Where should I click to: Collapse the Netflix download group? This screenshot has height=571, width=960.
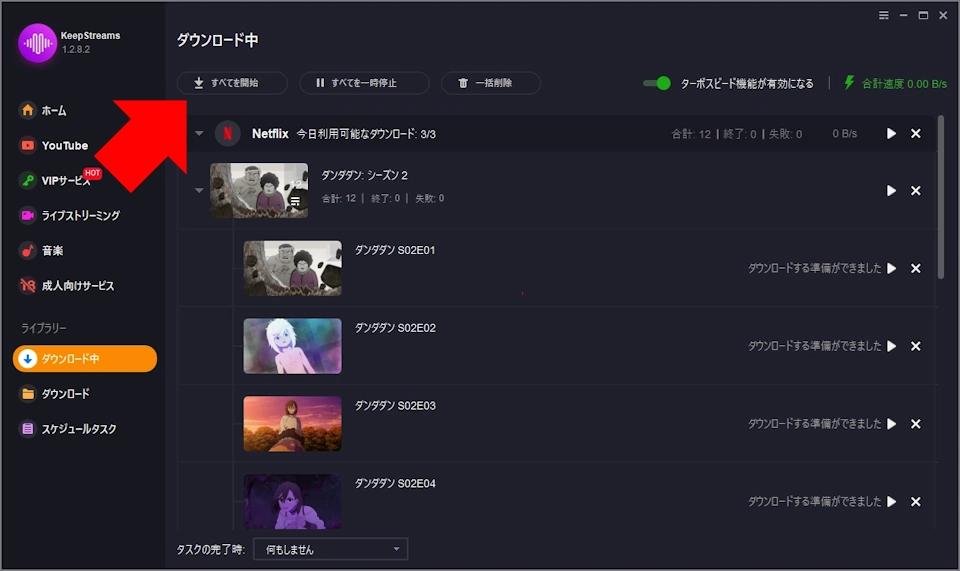[199, 133]
